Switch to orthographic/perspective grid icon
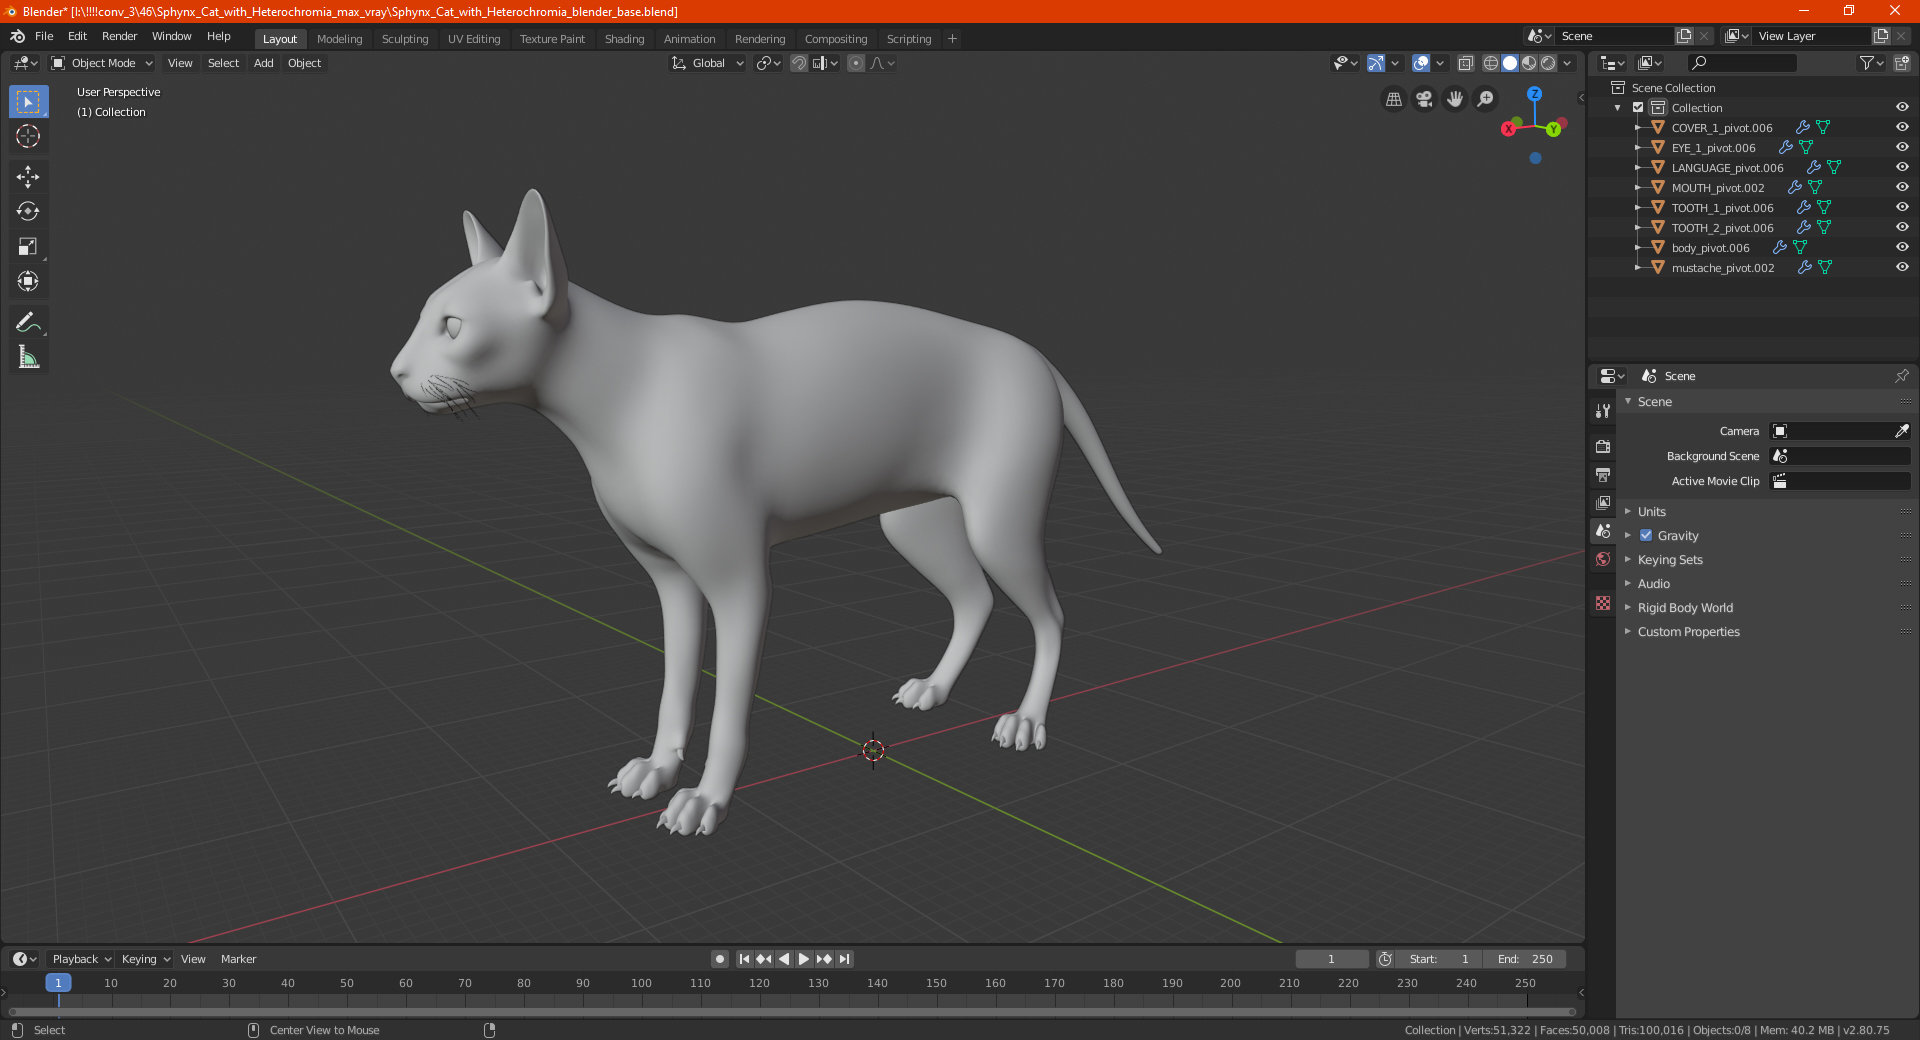This screenshot has height=1040, width=1920. point(1393,99)
